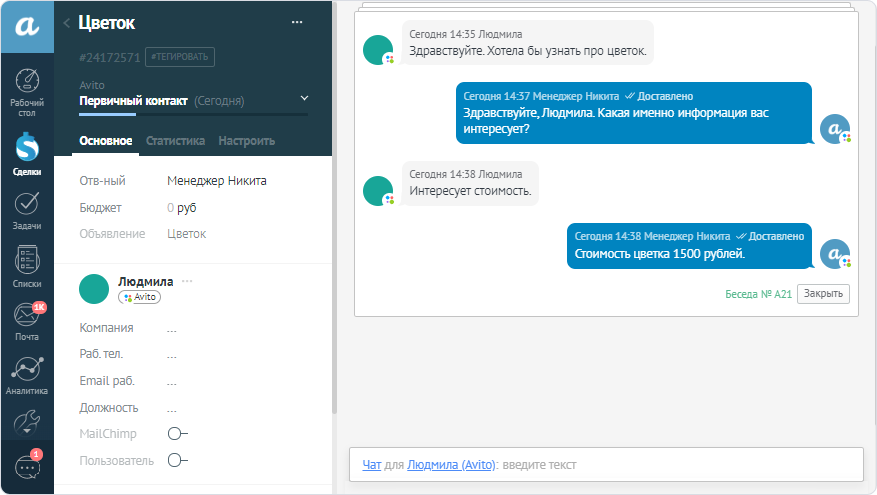877x495 pixels.
Task: Open the three-dot menu next to Людмила
Action: click(x=187, y=281)
